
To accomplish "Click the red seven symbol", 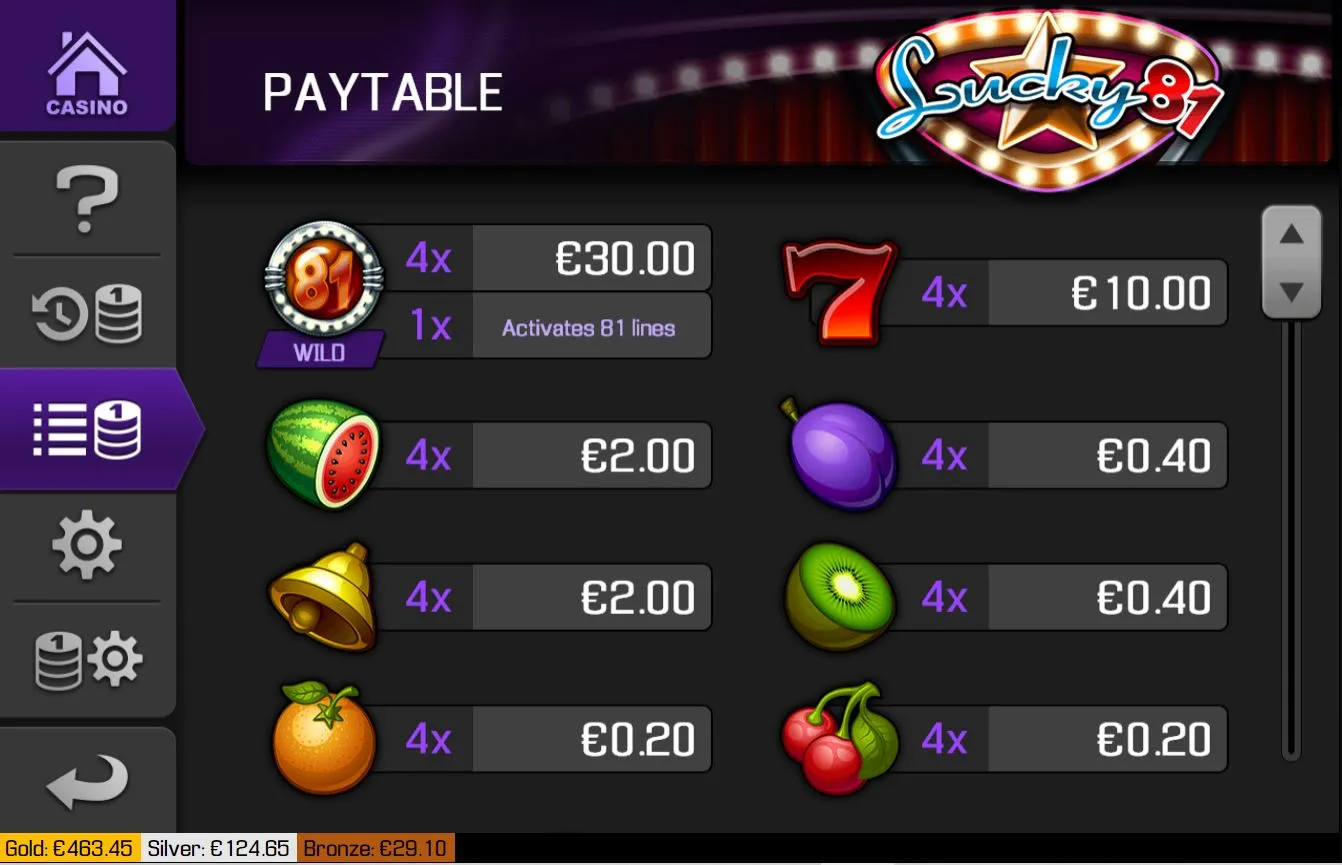I will pos(838,292).
